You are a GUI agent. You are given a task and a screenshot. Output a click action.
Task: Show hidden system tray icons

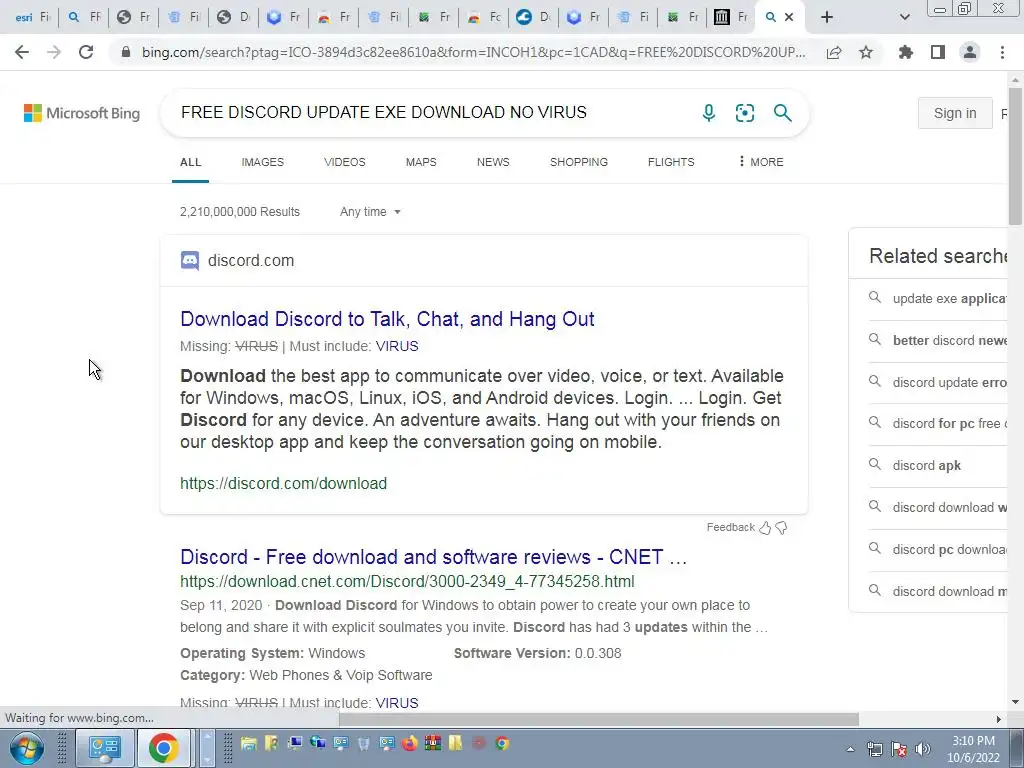pos(850,749)
